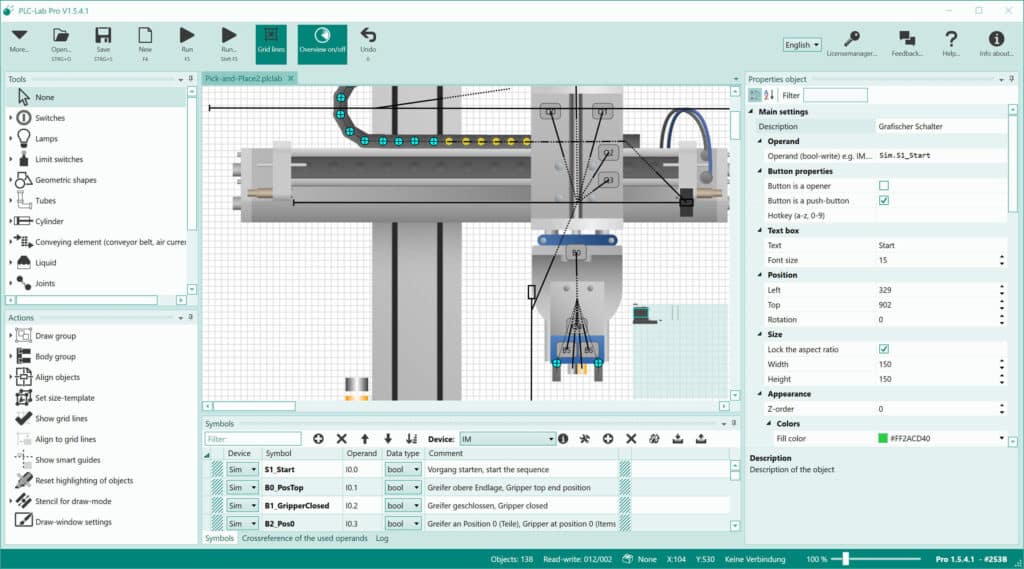Switch to Crossreference of the used operands tab
This screenshot has height=569, width=1024.
pyautogui.click(x=304, y=539)
